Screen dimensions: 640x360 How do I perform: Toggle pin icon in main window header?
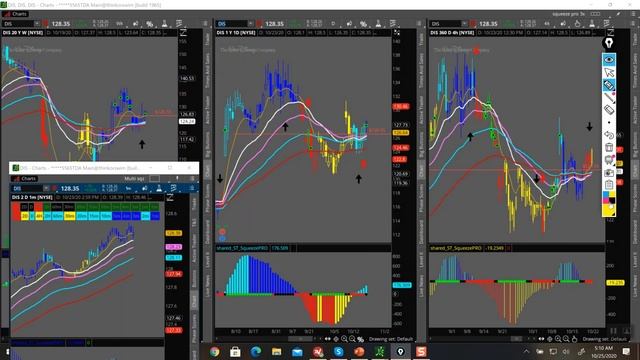(619, 14)
